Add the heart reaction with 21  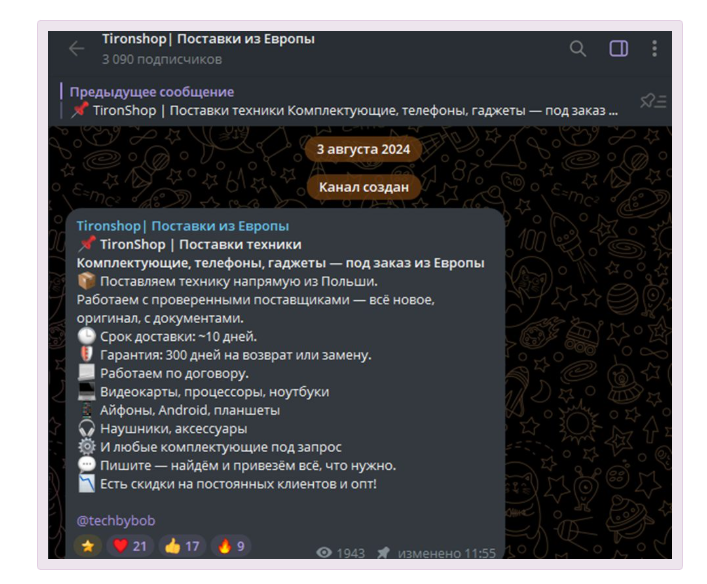130,546
